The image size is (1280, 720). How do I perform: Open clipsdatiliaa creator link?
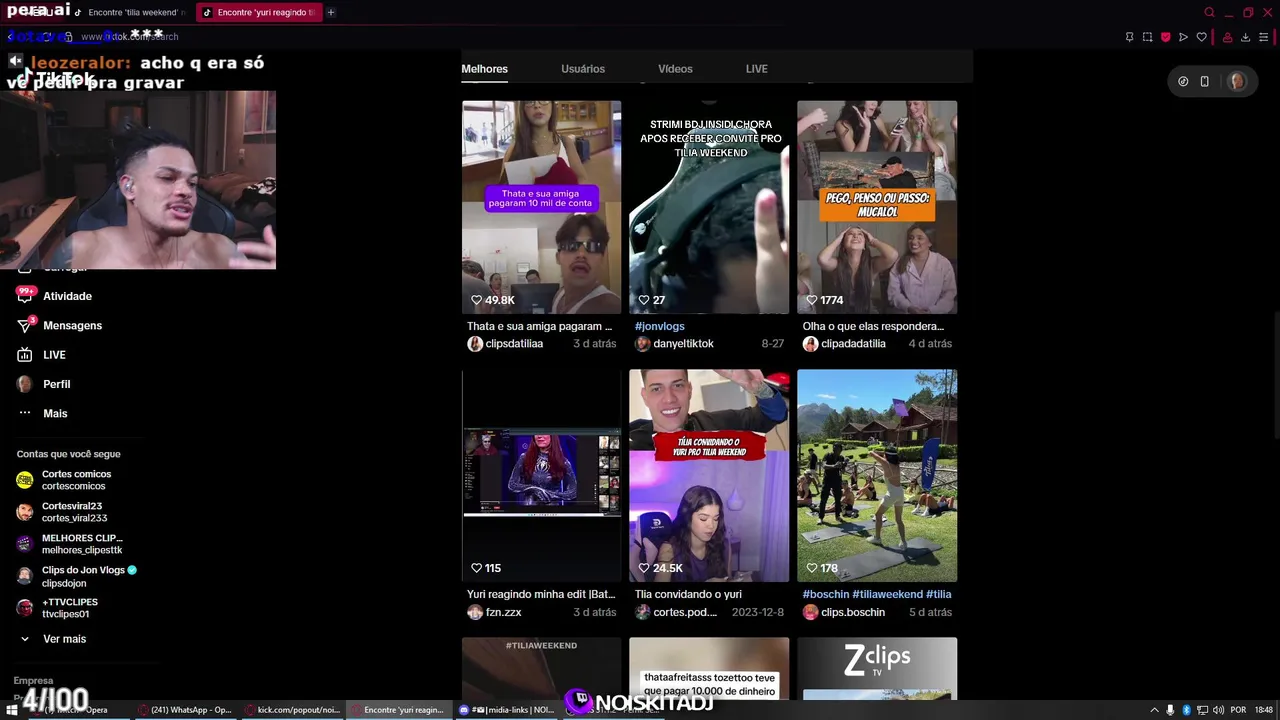pyautogui.click(x=514, y=344)
